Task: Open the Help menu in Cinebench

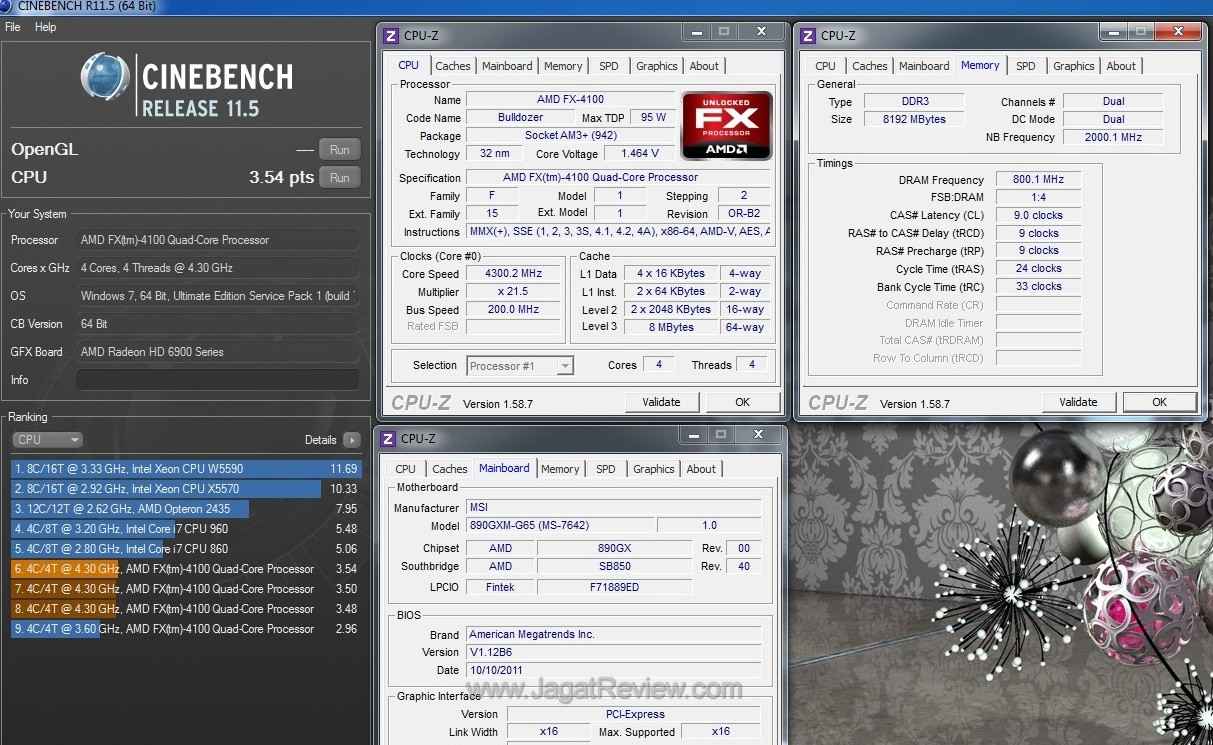Action: click(x=46, y=27)
